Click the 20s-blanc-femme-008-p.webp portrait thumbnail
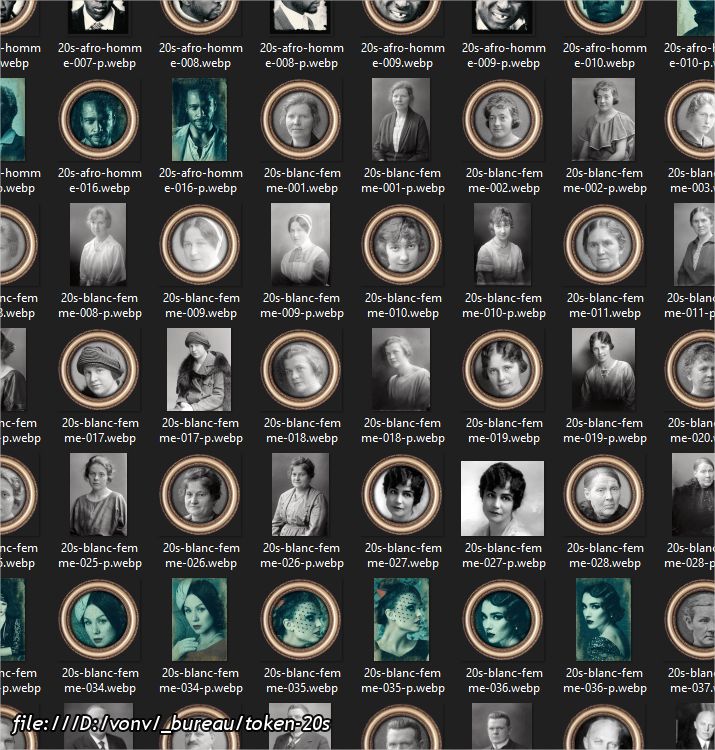715x750 pixels. 98,244
